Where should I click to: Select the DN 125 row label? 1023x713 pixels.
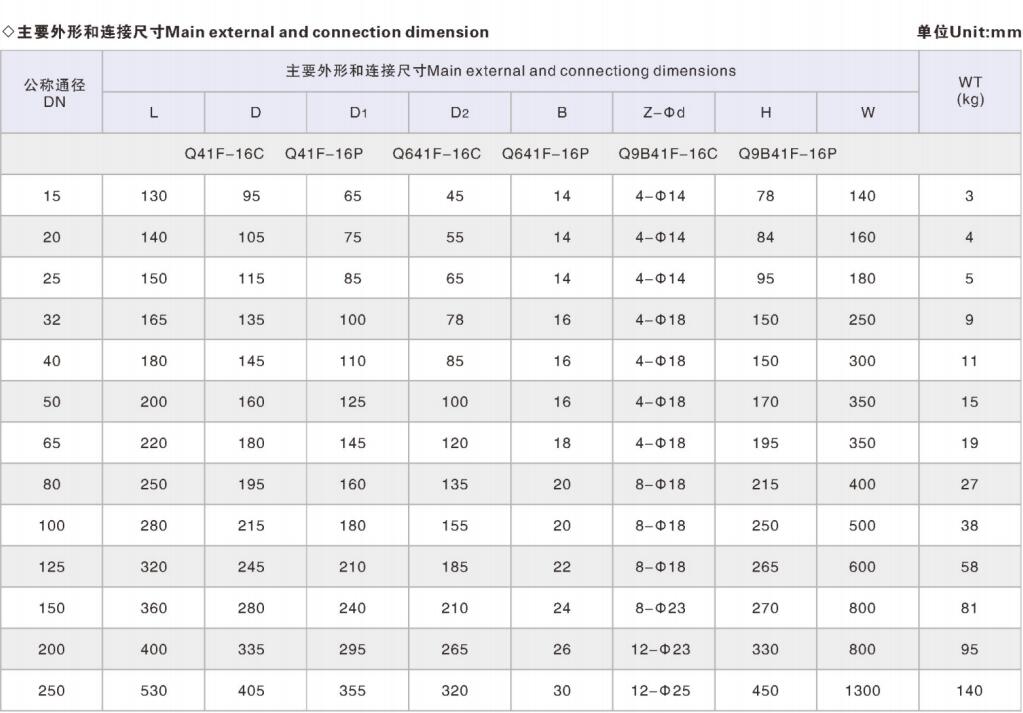(52, 567)
